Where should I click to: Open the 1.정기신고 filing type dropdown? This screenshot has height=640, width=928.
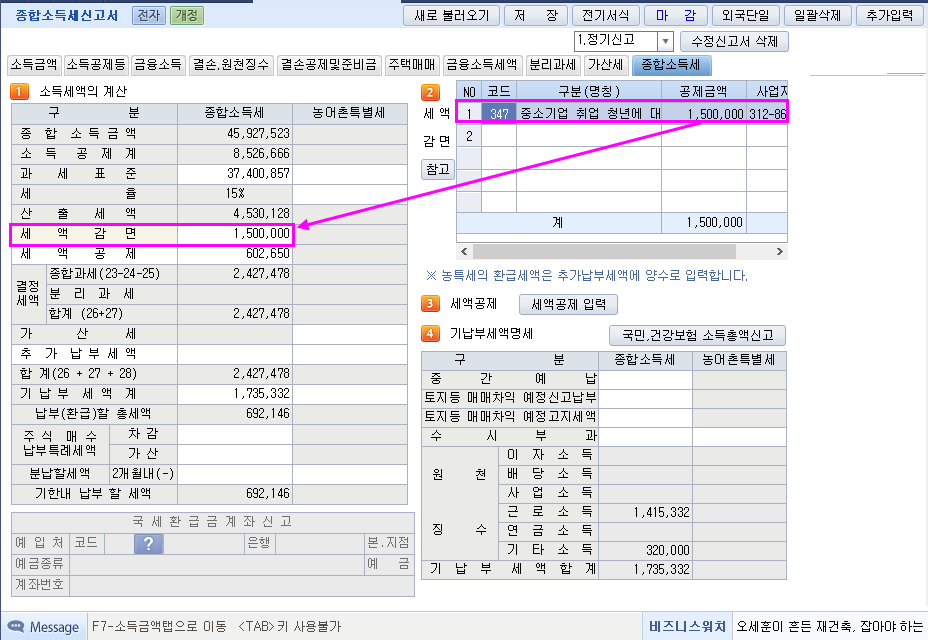pos(665,41)
